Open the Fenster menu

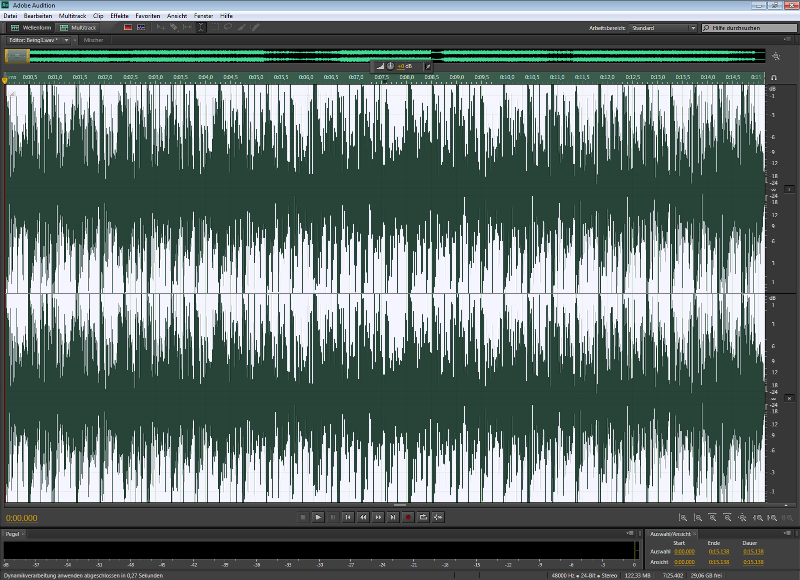[x=204, y=16]
